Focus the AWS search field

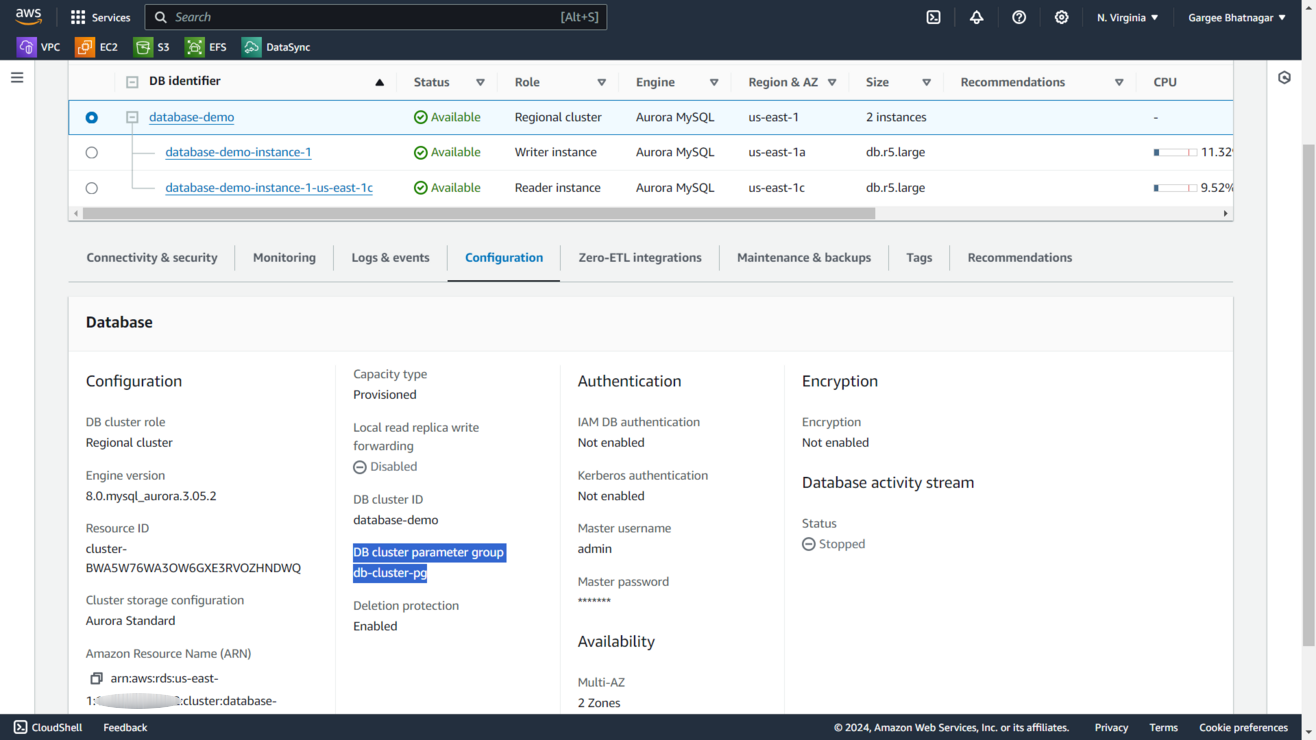coord(376,17)
